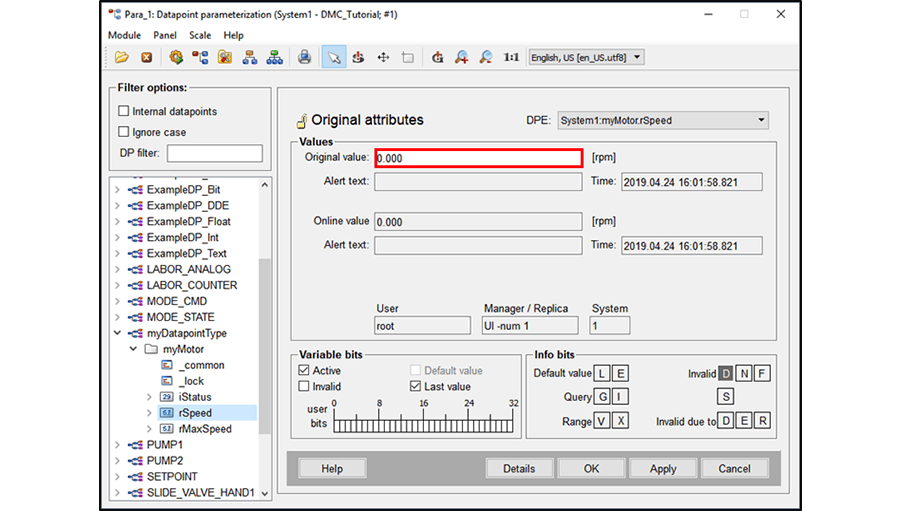Click the zoom out magnifier icon
900x511 pixels.
tap(486, 58)
